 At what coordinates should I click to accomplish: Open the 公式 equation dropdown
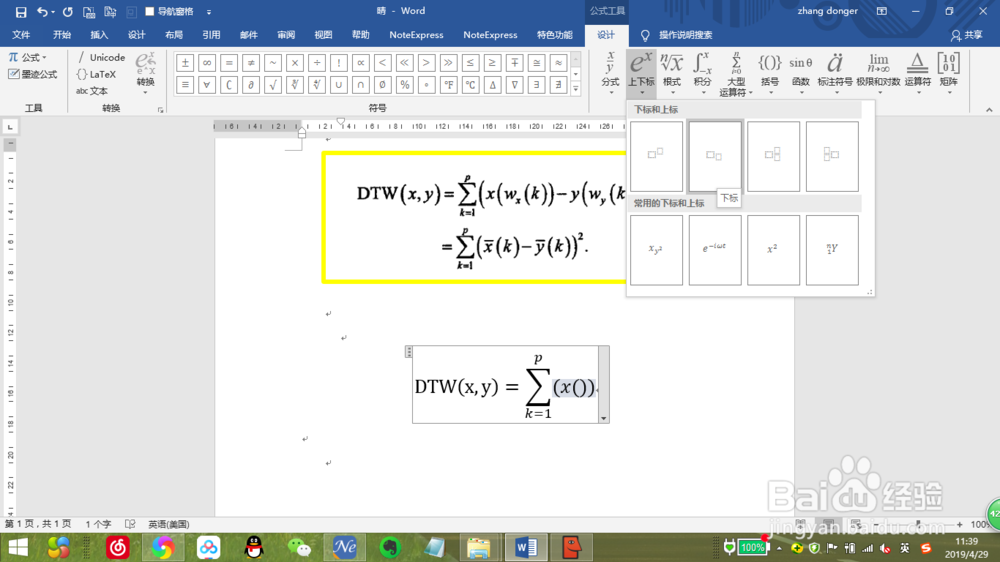point(27,57)
